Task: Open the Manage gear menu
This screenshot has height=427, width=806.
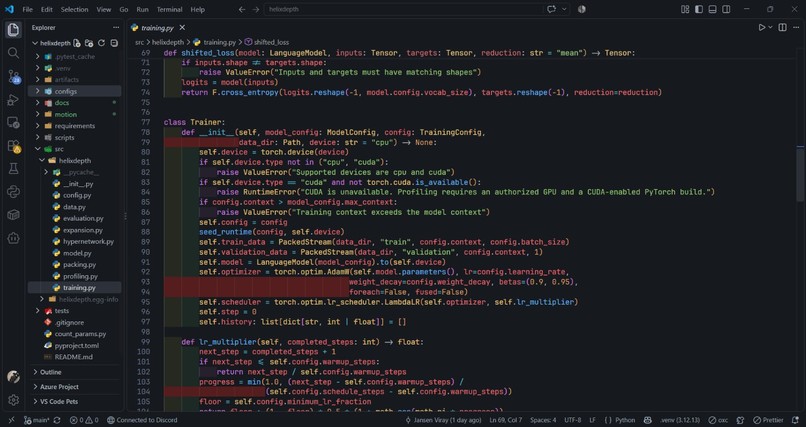Action: [x=13, y=400]
